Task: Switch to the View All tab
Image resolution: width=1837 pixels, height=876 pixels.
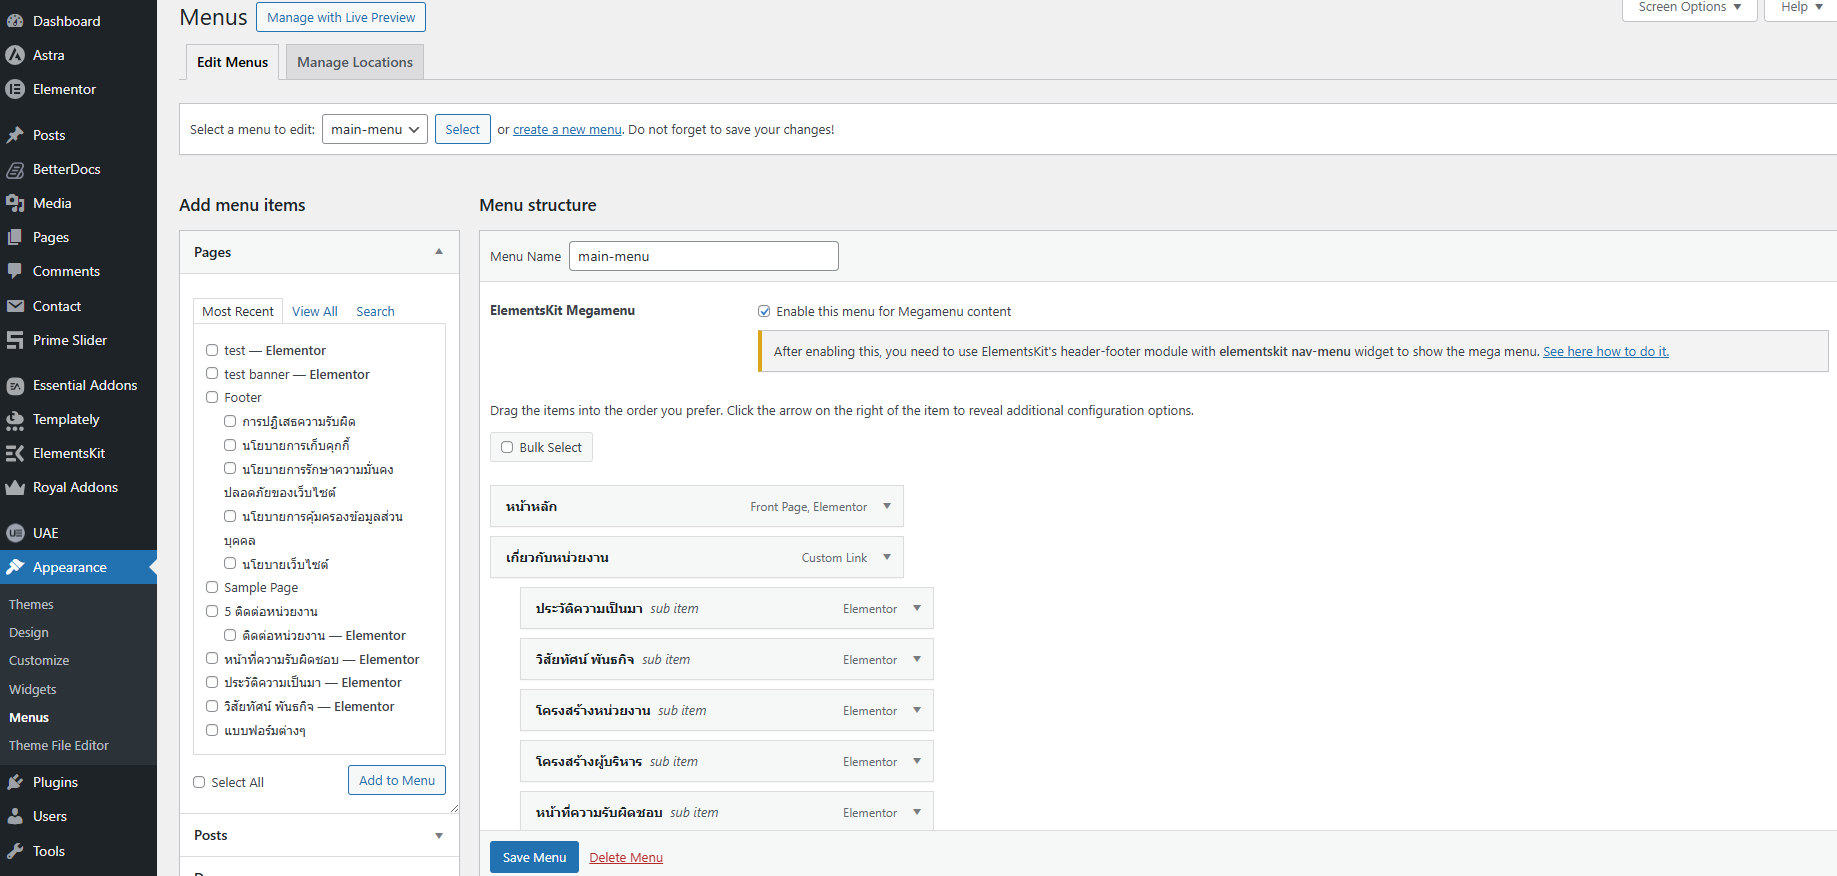Action: coord(315,311)
